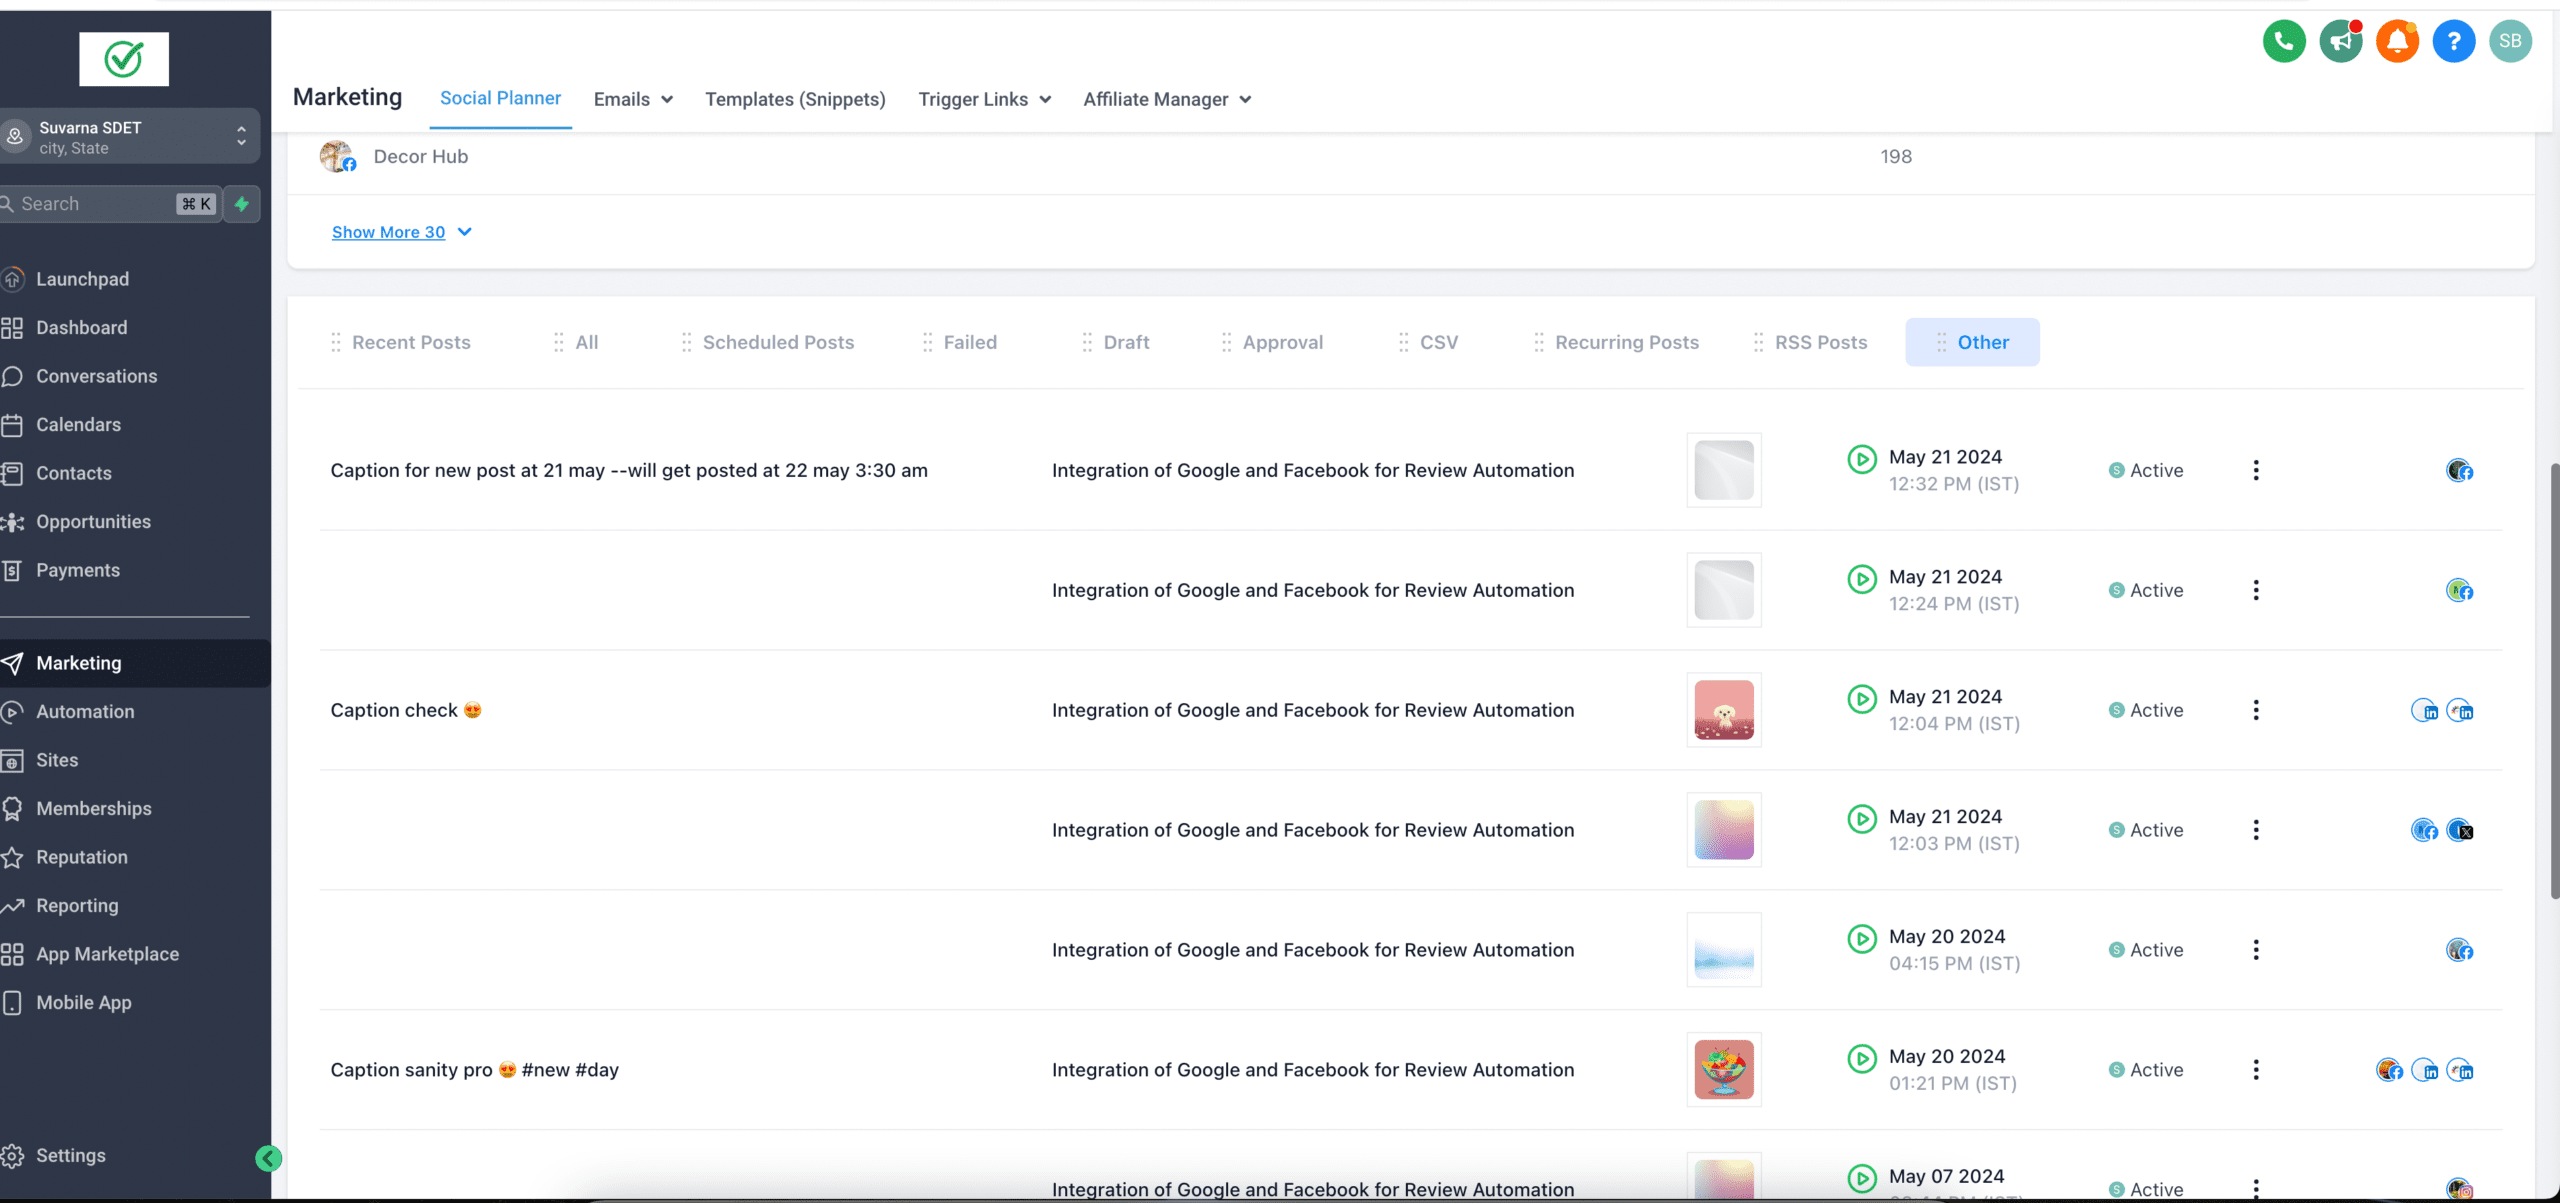2560x1203 pixels.
Task: Open three-dot menu for 12:03 PM post
Action: pyautogui.click(x=2256, y=830)
